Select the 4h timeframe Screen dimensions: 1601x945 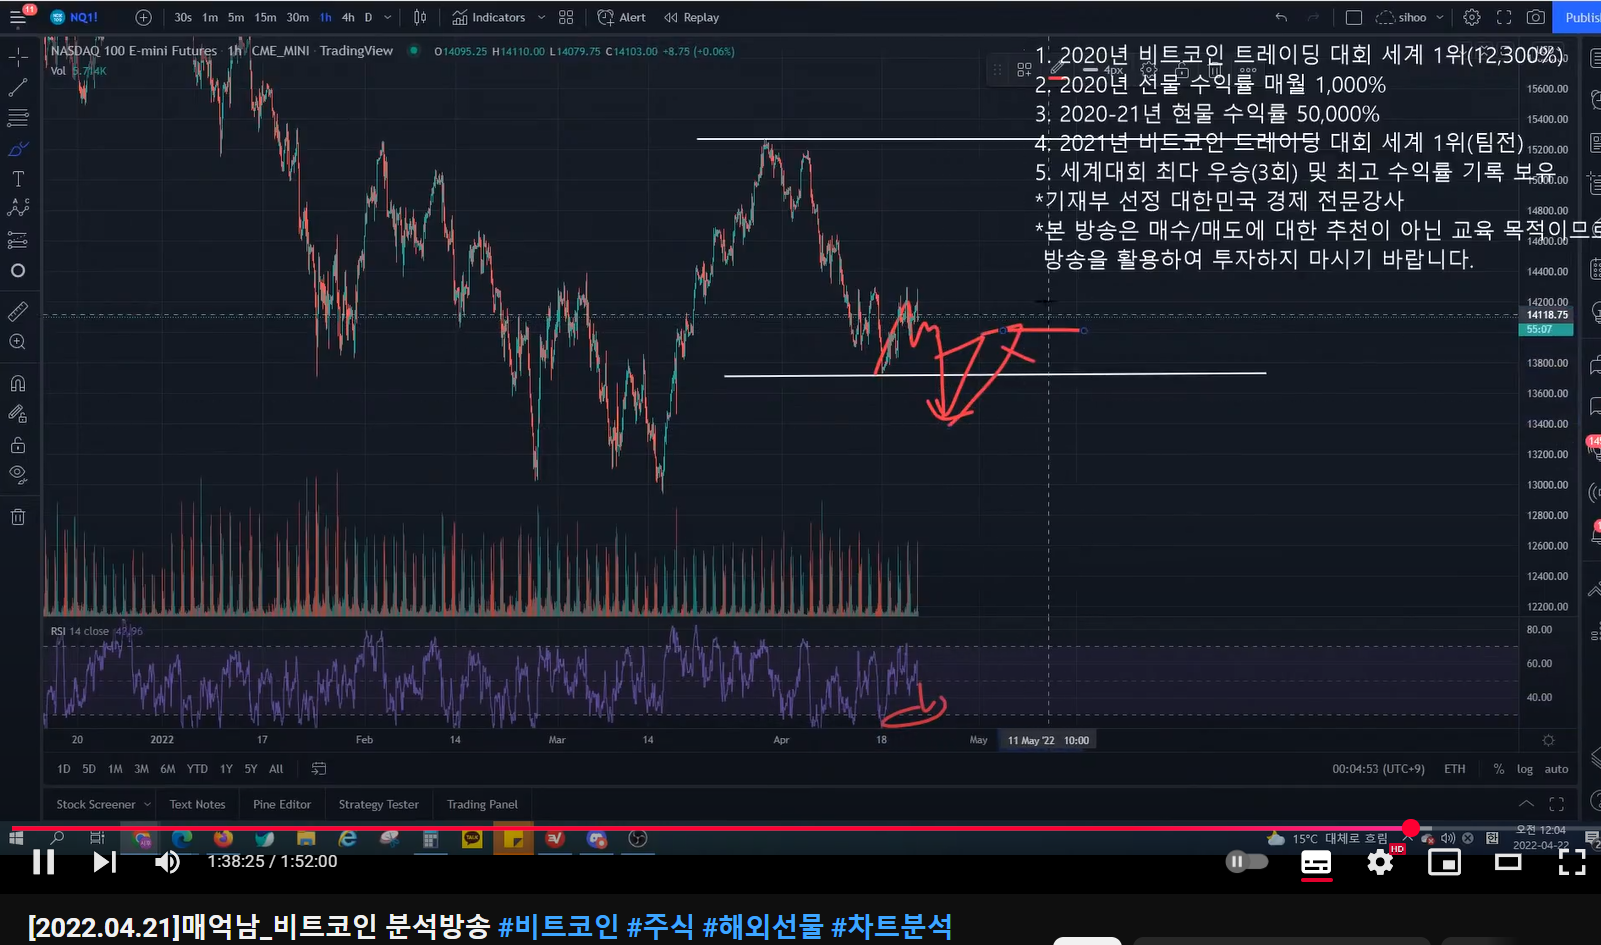(348, 17)
